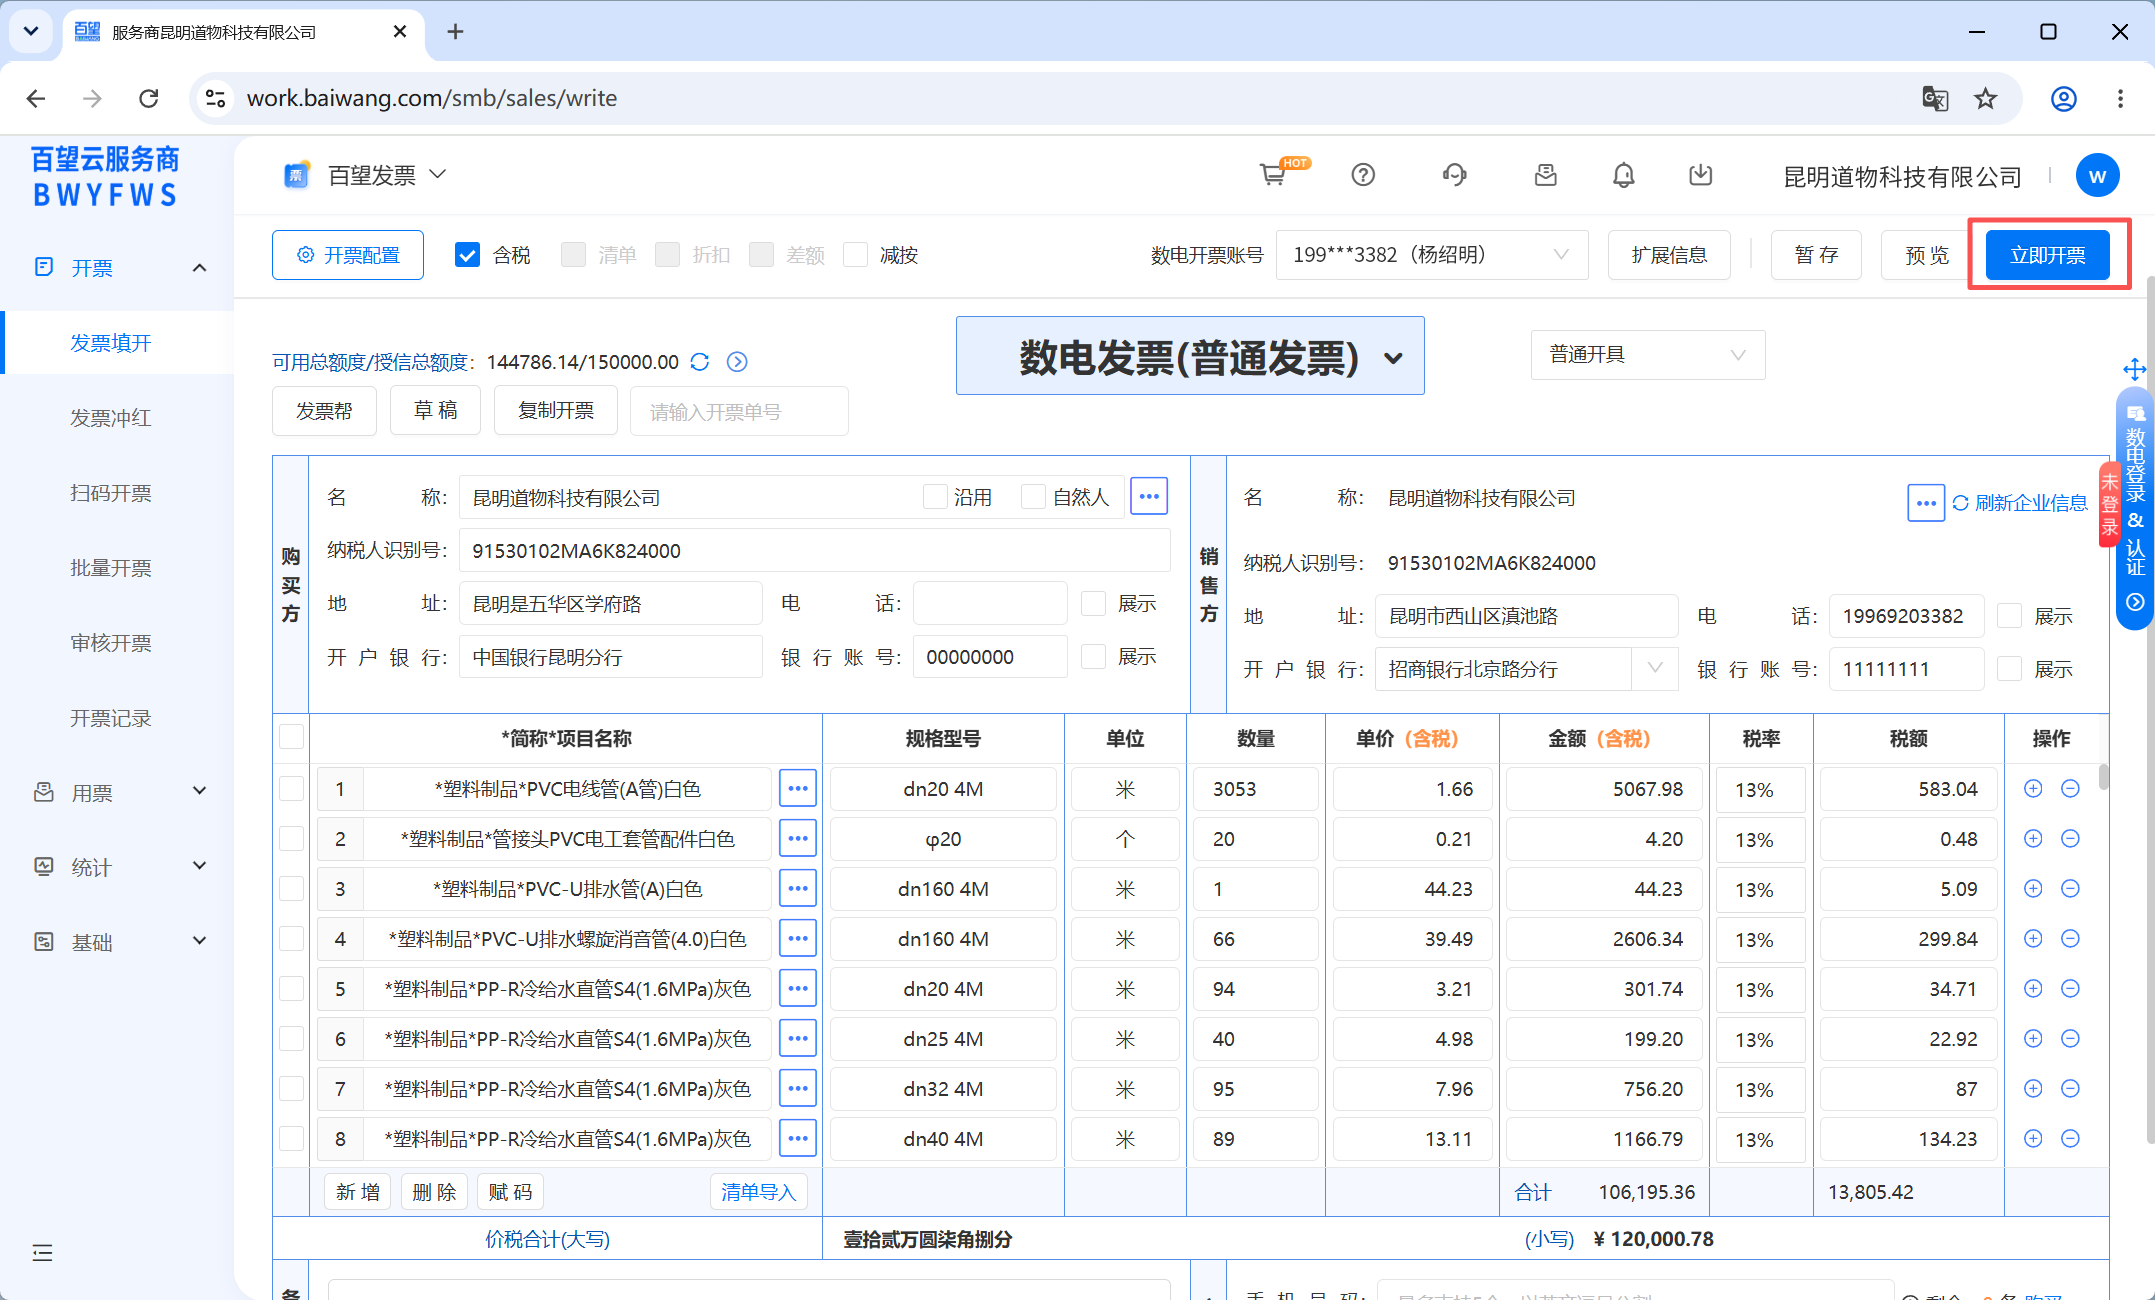The height and width of the screenshot is (1300, 2155).
Task: Open buyer name lookup ellipsis button
Action: 1149,496
